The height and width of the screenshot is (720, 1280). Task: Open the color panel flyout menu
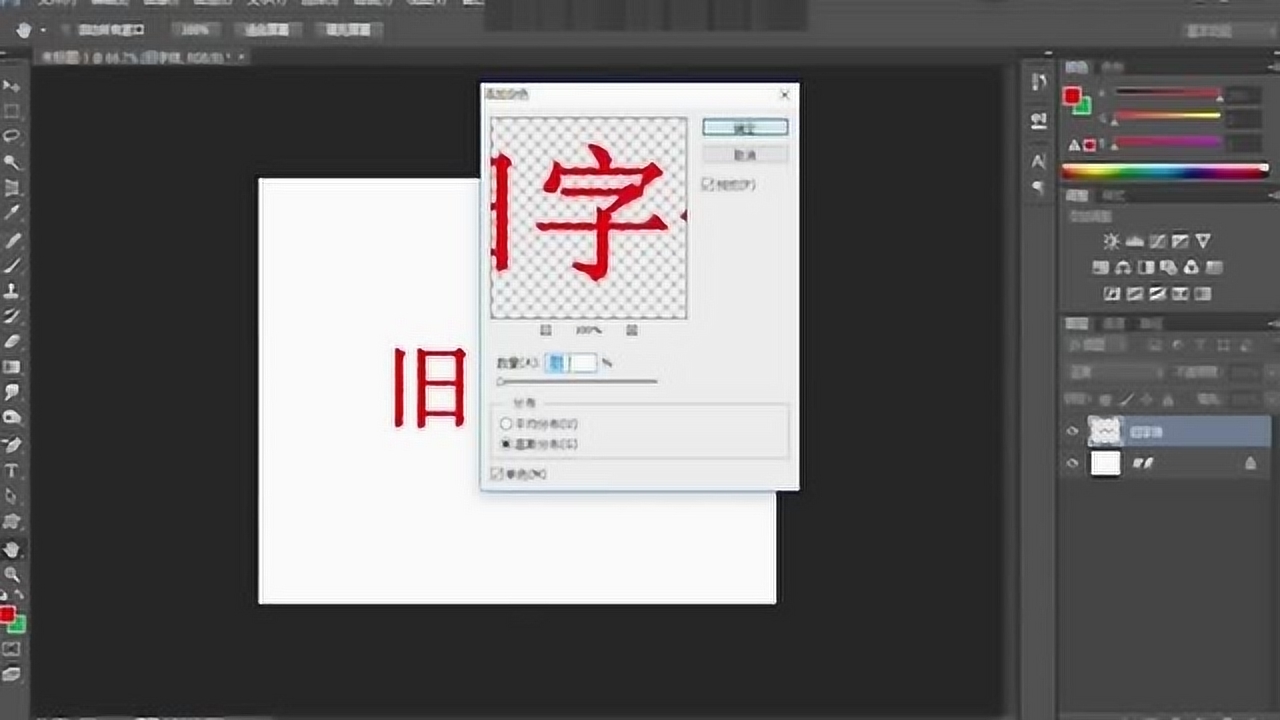[1272, 67]
